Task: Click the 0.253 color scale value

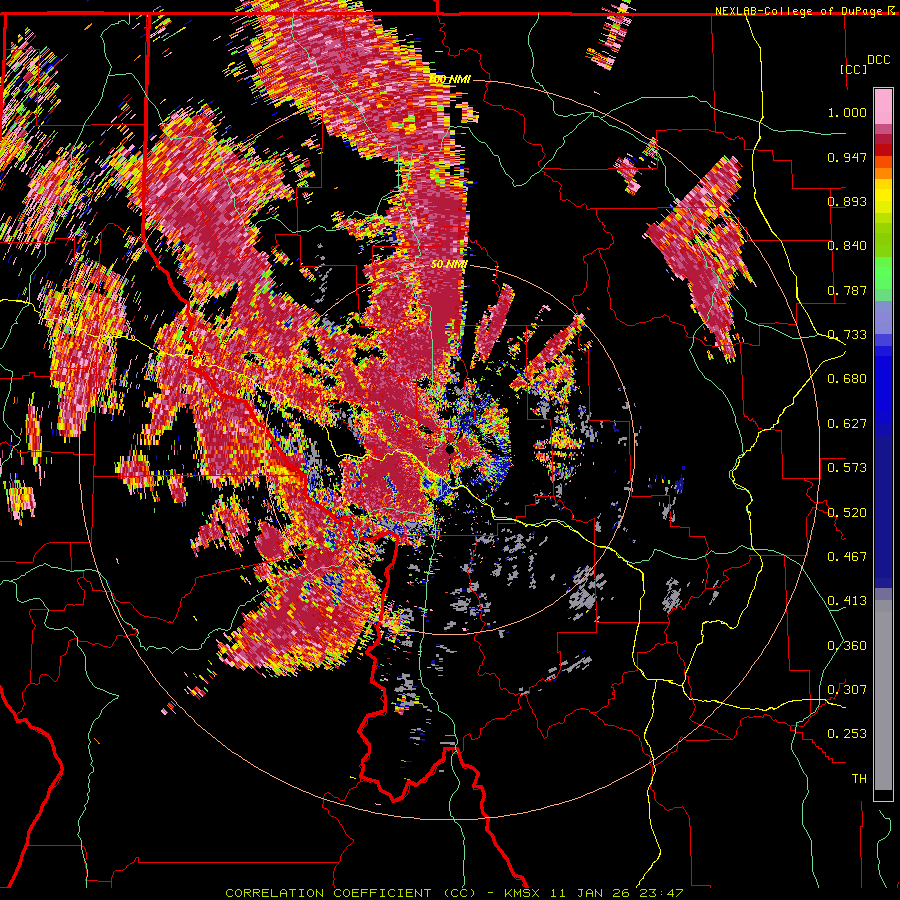Action: click(x=847, y=734)
